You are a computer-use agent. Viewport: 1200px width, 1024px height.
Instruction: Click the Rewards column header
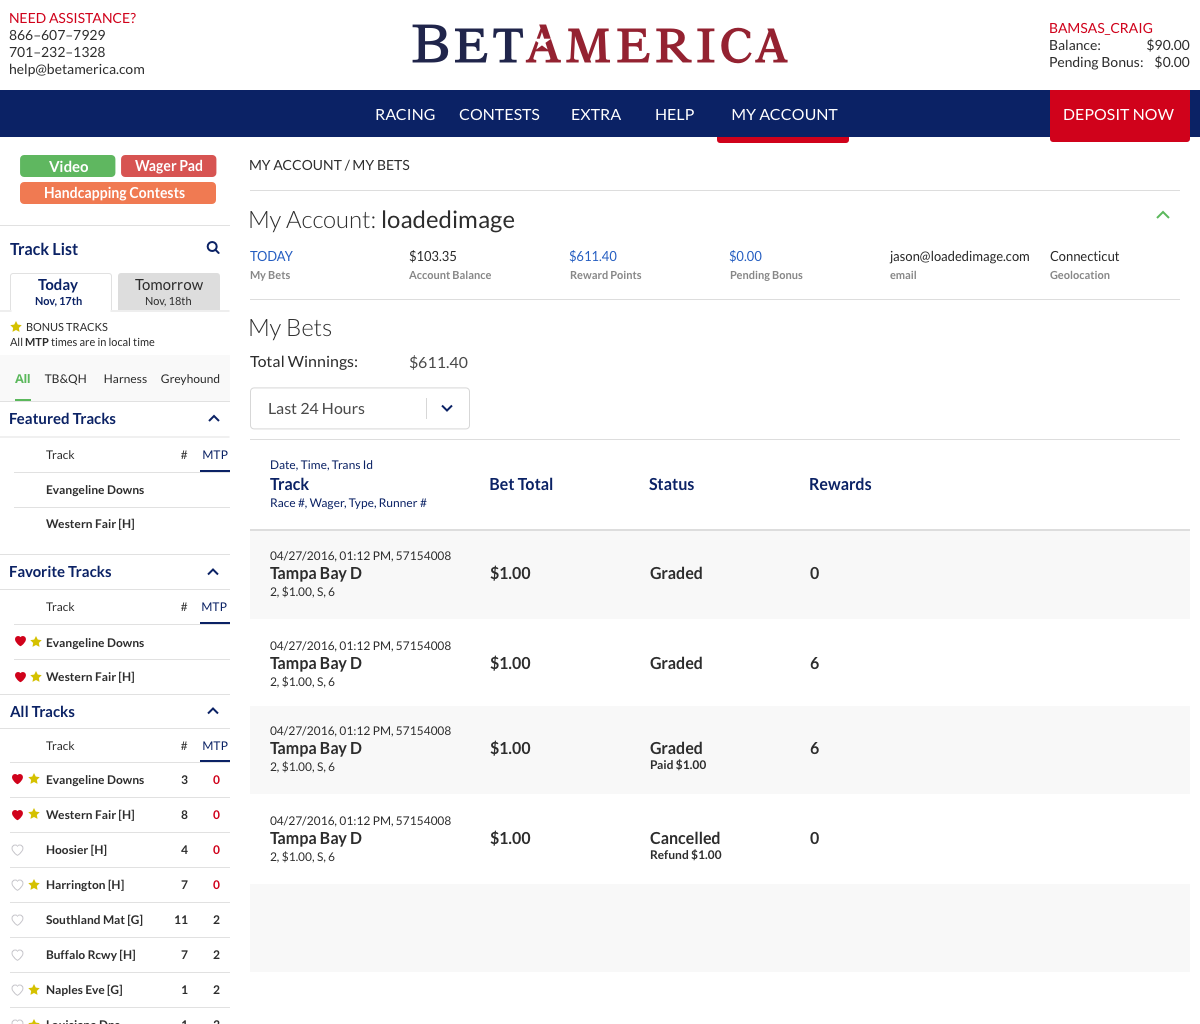tap(840, 484)
